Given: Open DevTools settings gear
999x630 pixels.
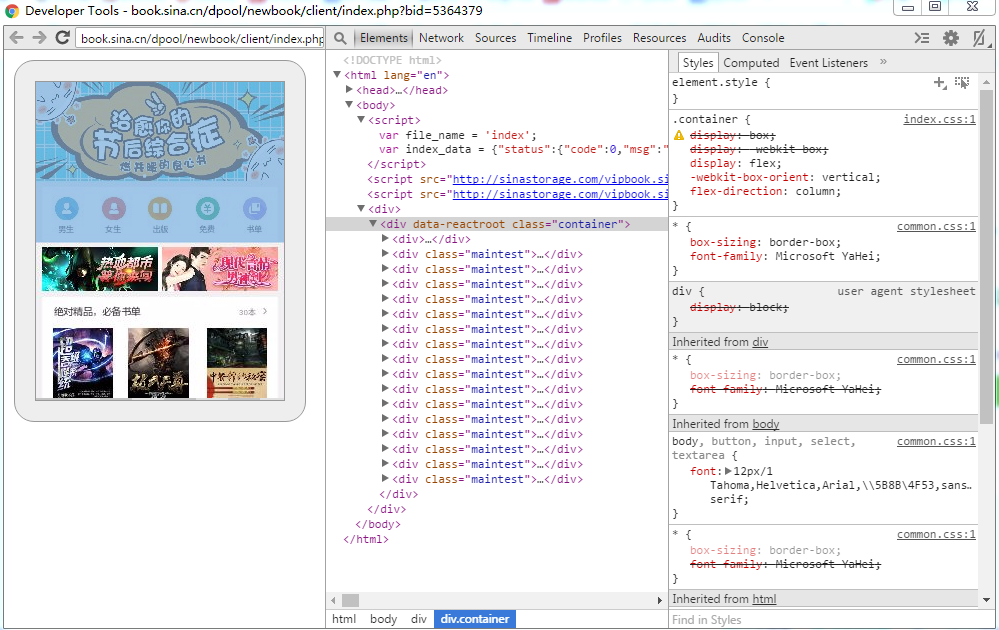Looking at the screenshot, I should coord(951,38).
